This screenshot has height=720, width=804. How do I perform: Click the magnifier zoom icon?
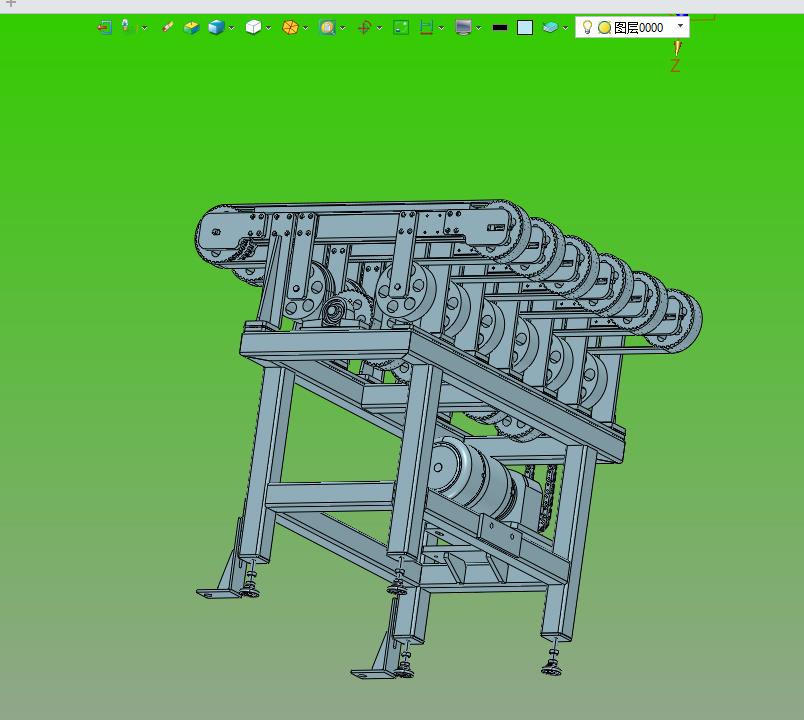[327, 27]
